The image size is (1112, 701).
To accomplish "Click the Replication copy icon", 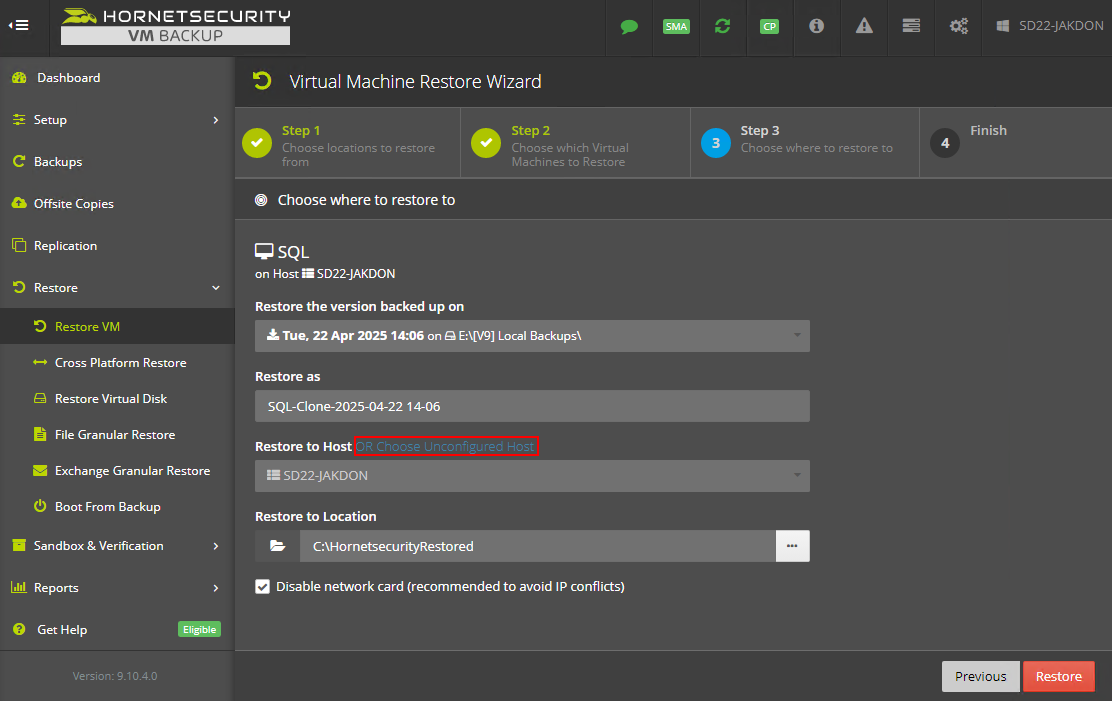I will [19, 245].
